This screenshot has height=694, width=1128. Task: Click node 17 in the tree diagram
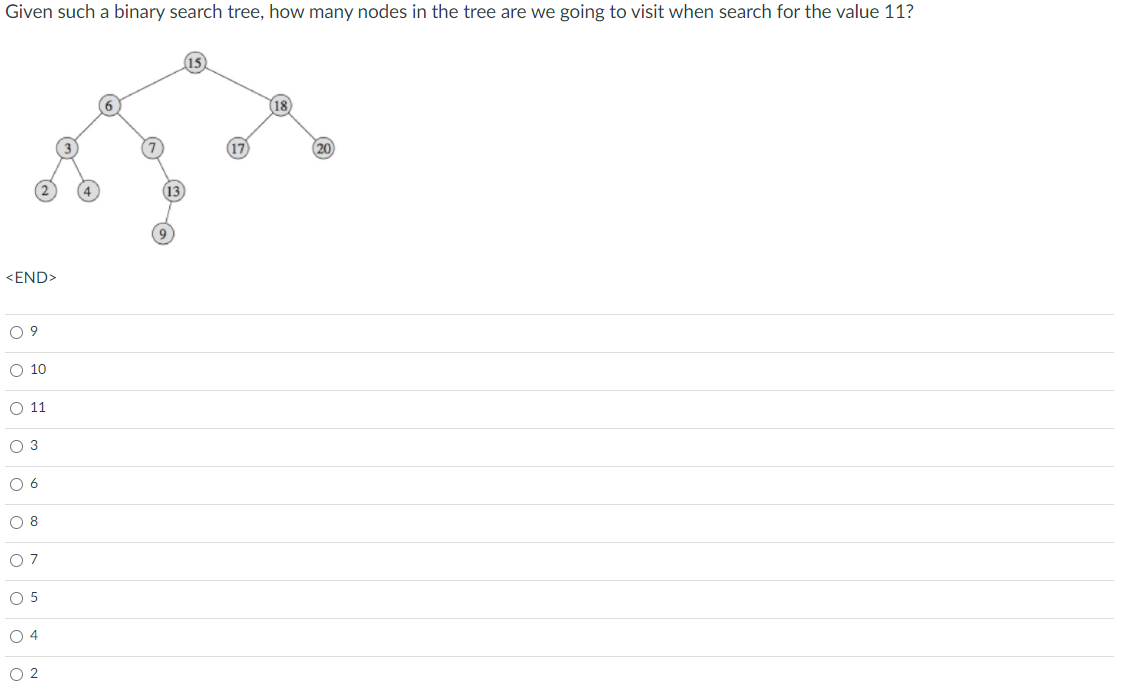tap(237, 148)
